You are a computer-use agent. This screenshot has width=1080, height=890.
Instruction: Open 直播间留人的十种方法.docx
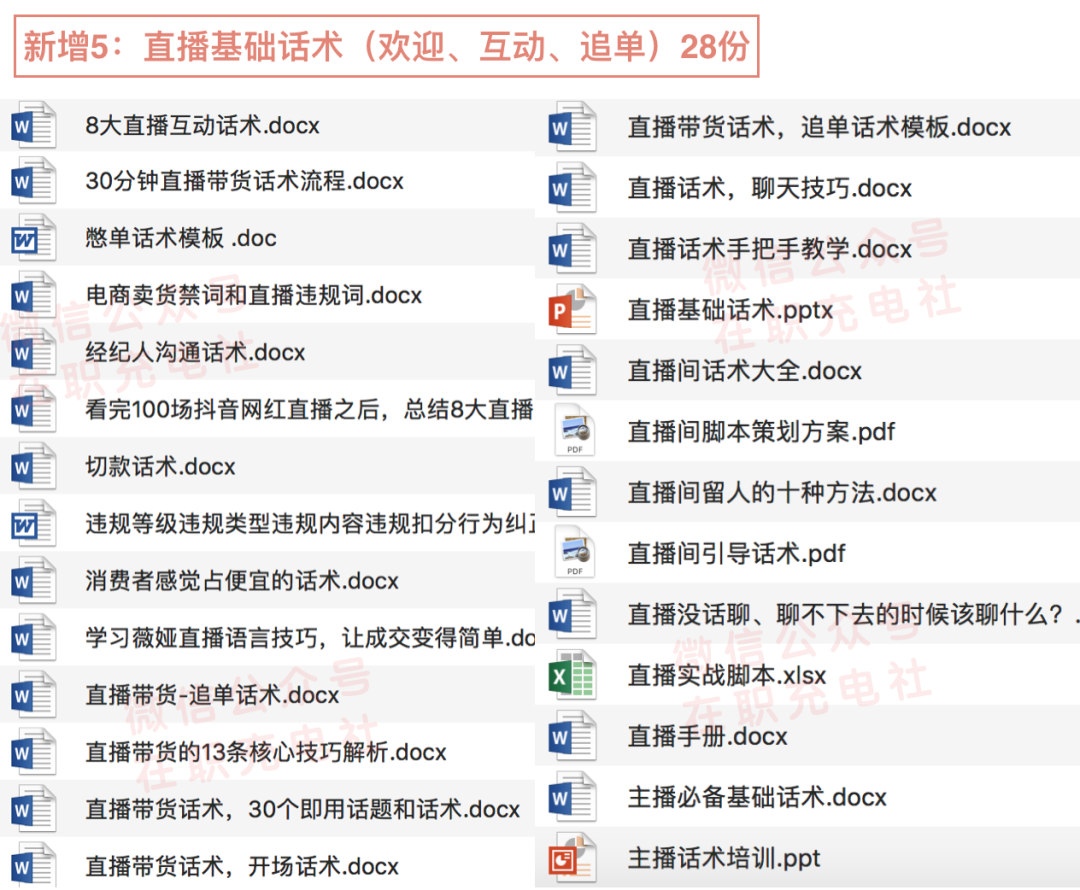coord(782,493)
